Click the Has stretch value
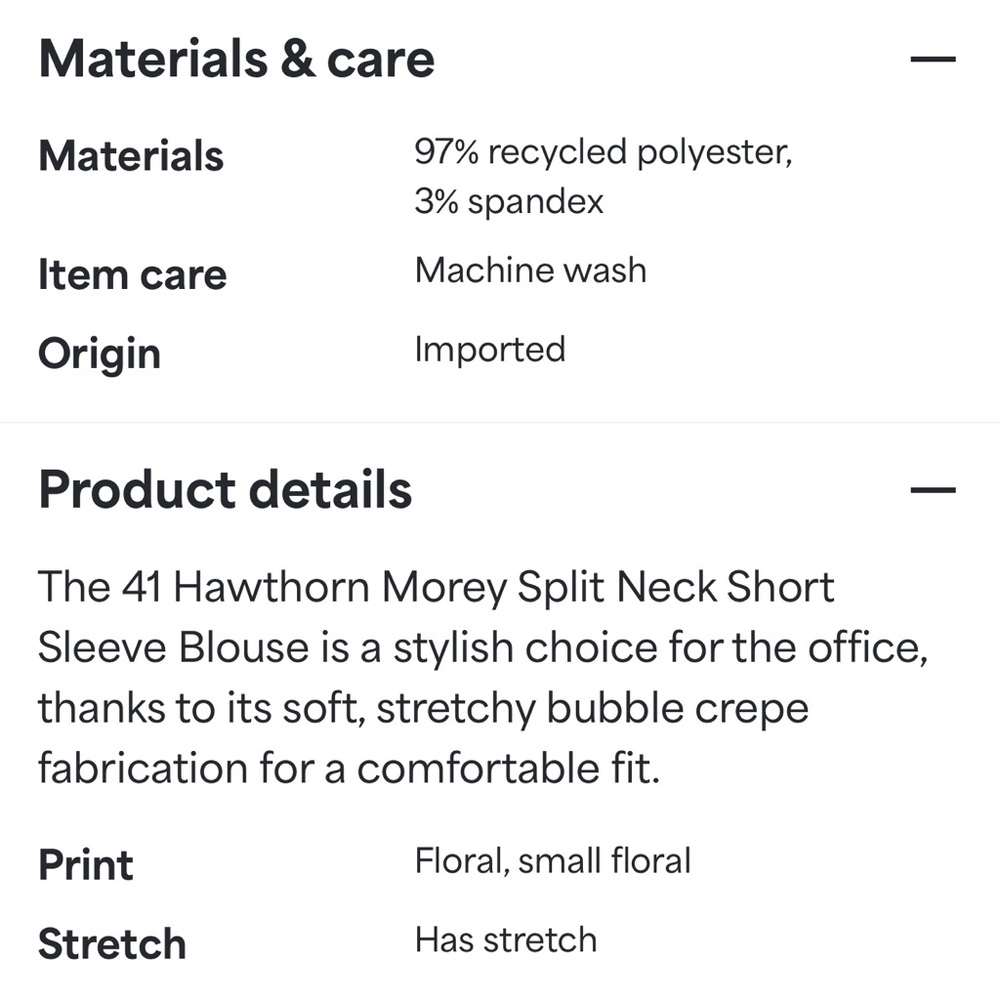The height and width of the screenshot is (1000, 1000). (x=506, y=940)
